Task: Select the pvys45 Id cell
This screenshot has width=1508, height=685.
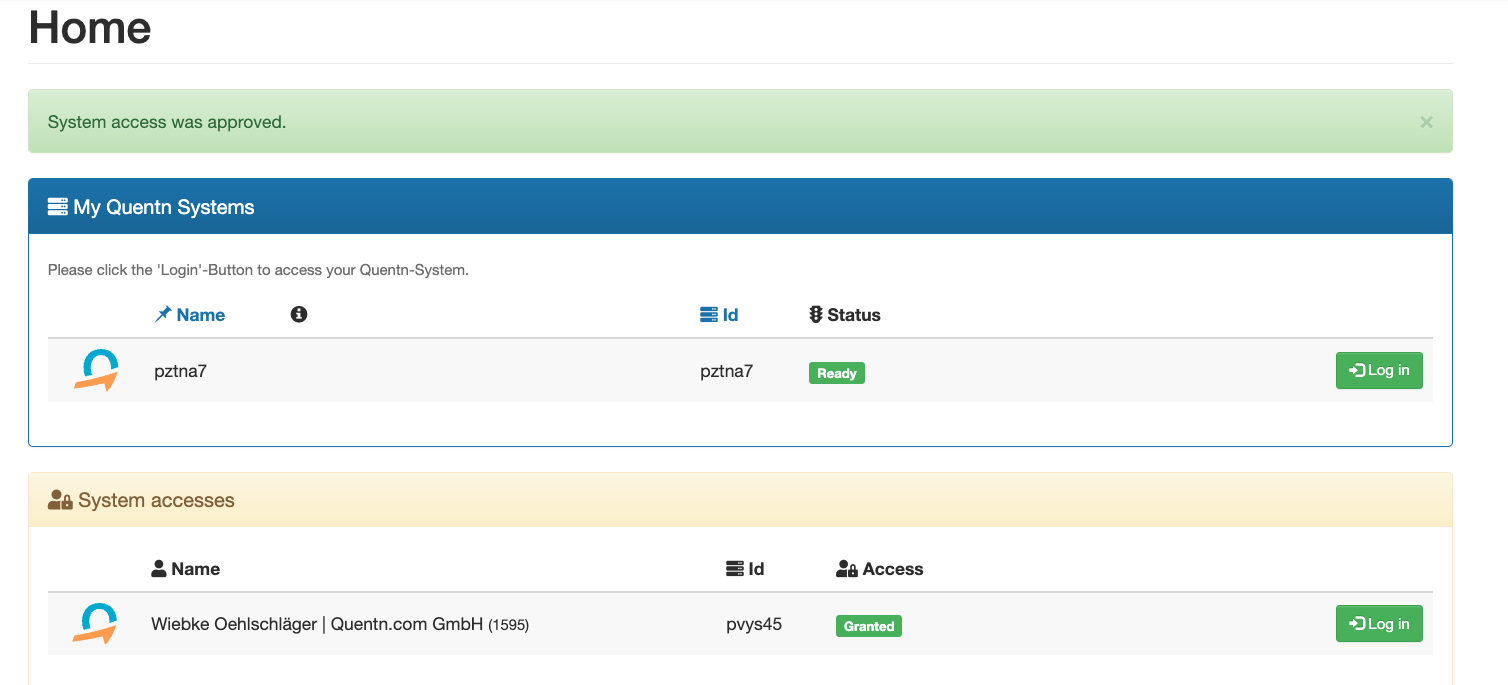Action: 754,624
